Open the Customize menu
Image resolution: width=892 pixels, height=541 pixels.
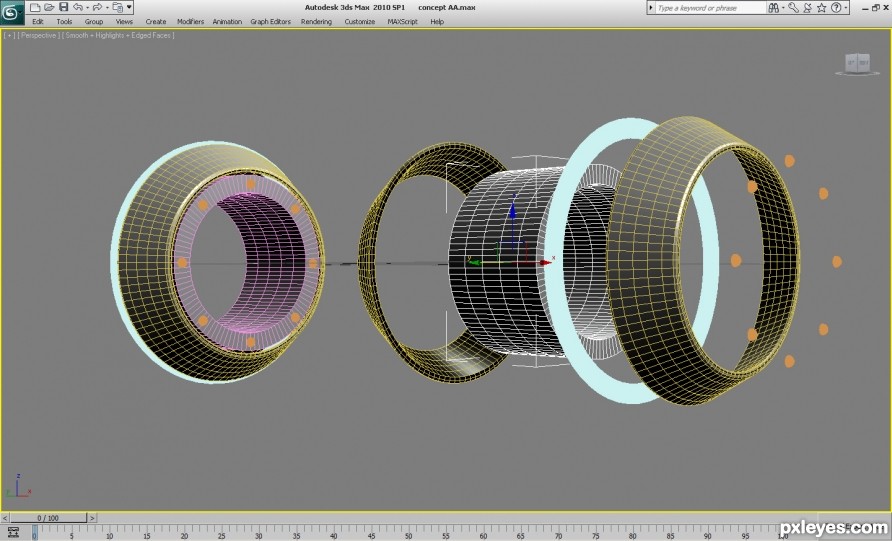(360, 22)
